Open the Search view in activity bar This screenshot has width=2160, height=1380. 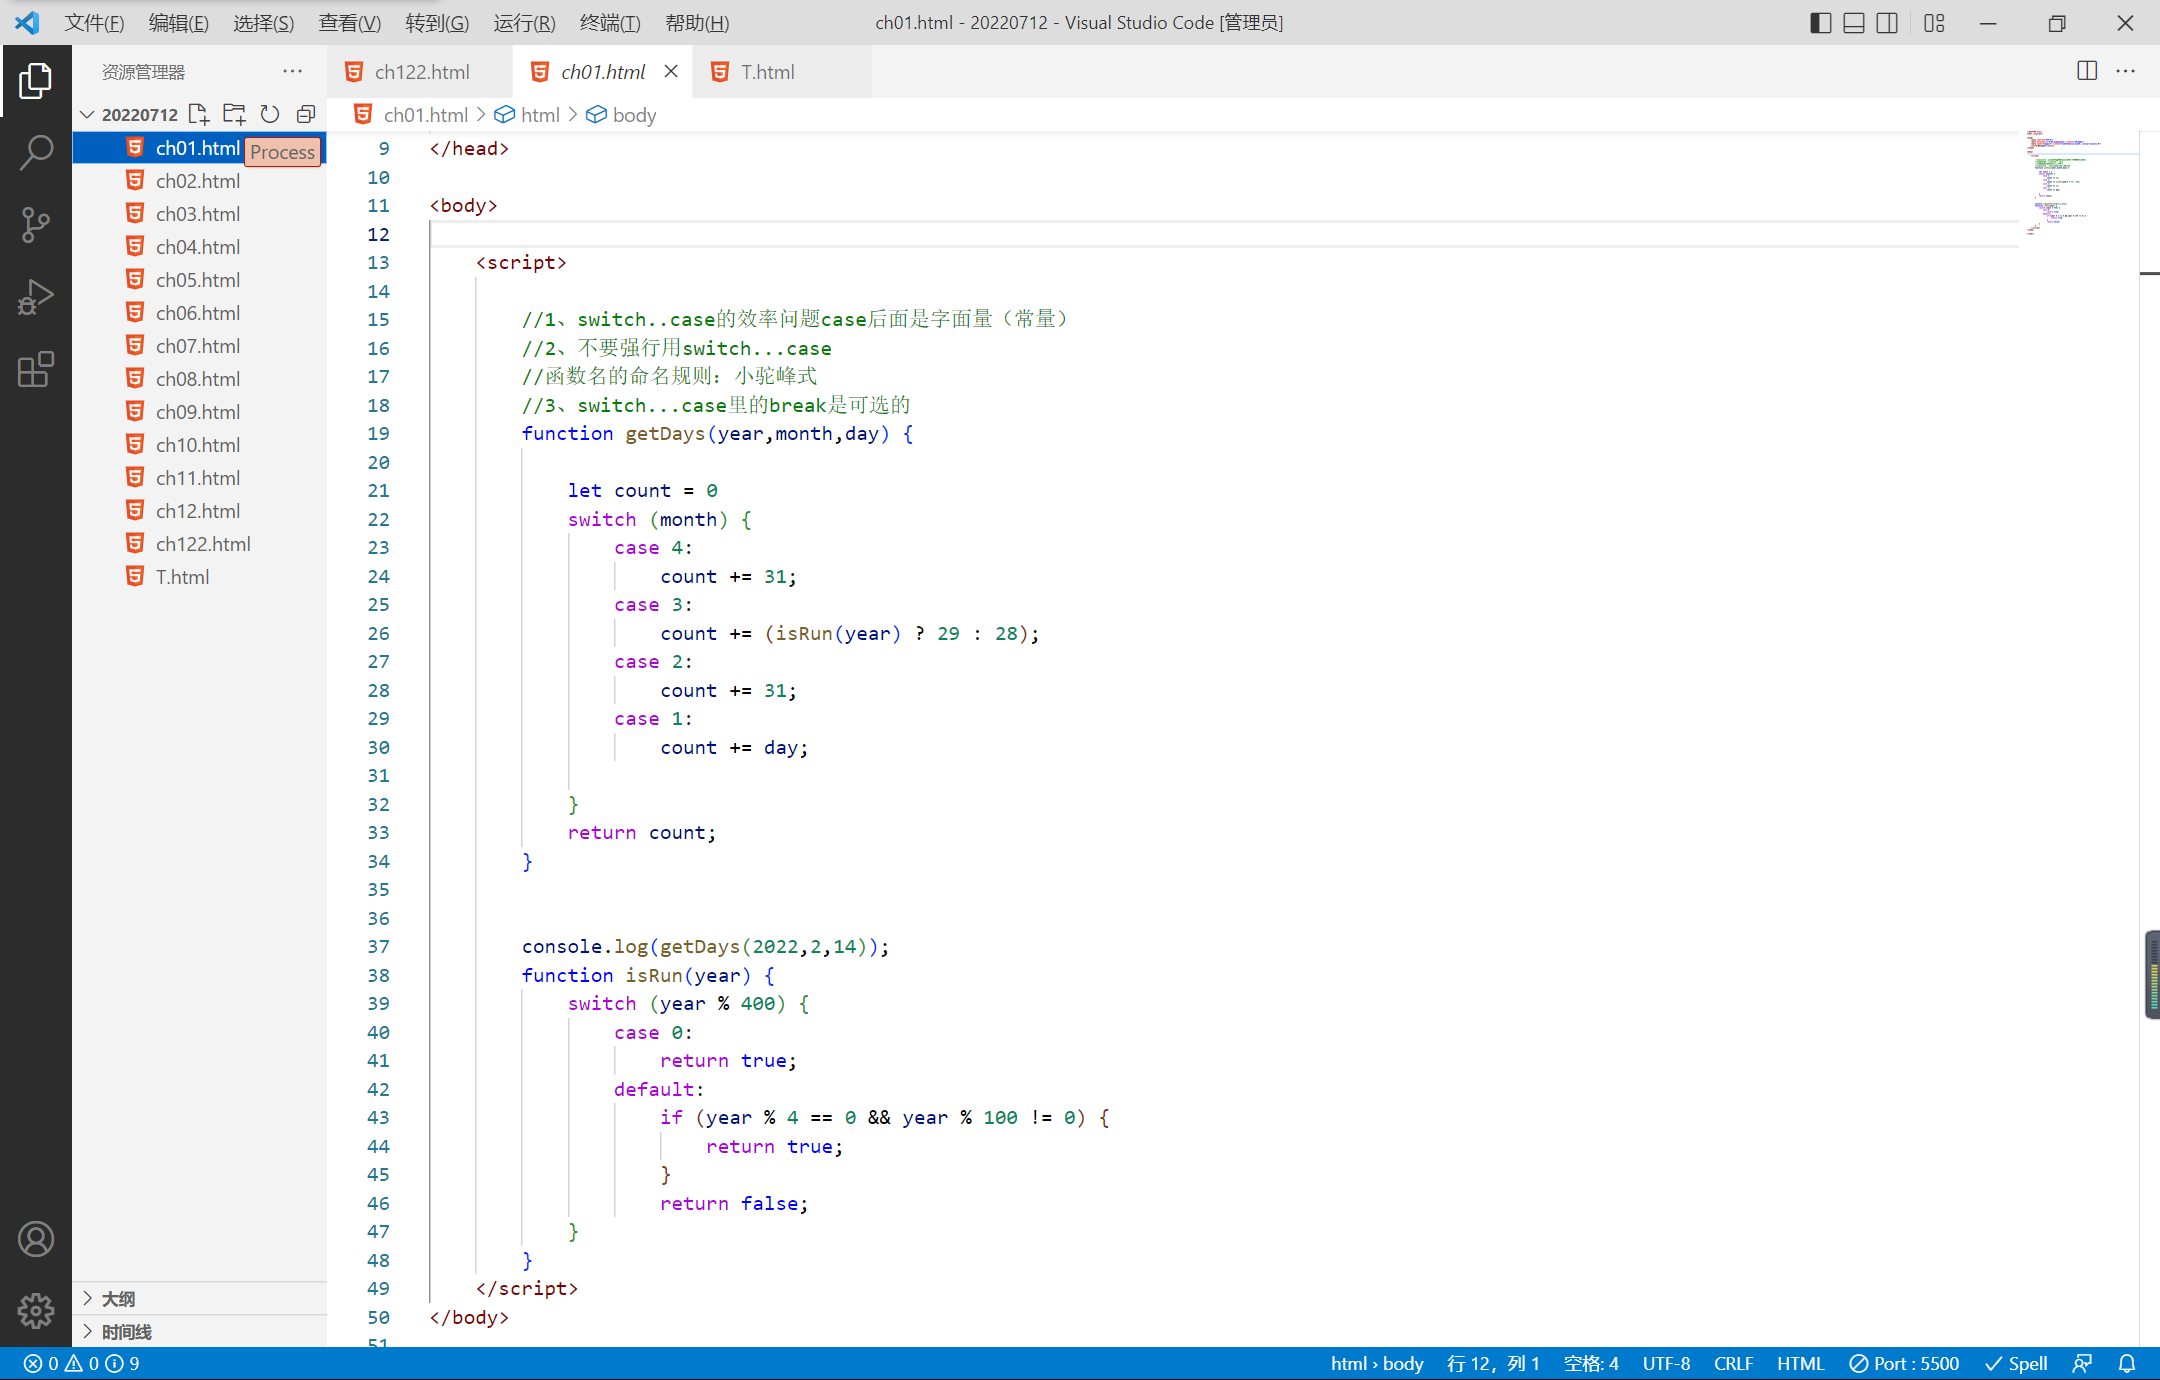click(x=36, y=153)
